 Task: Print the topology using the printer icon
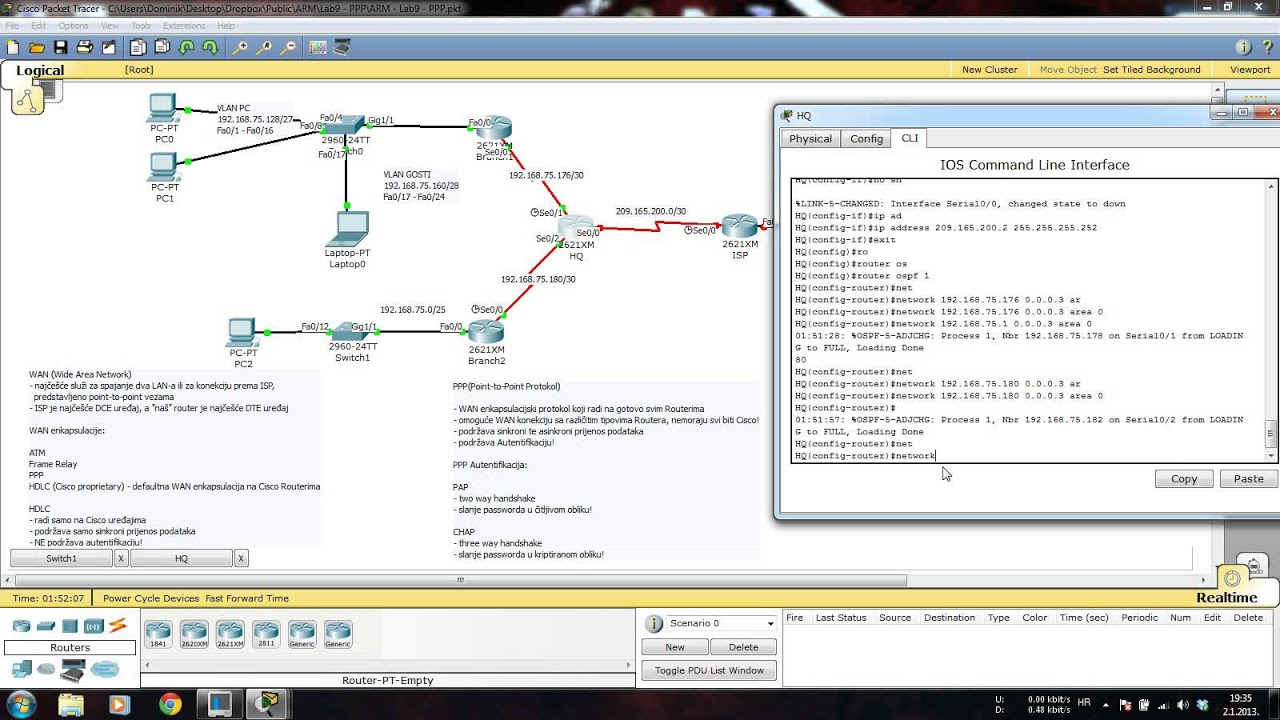[85, 47]
